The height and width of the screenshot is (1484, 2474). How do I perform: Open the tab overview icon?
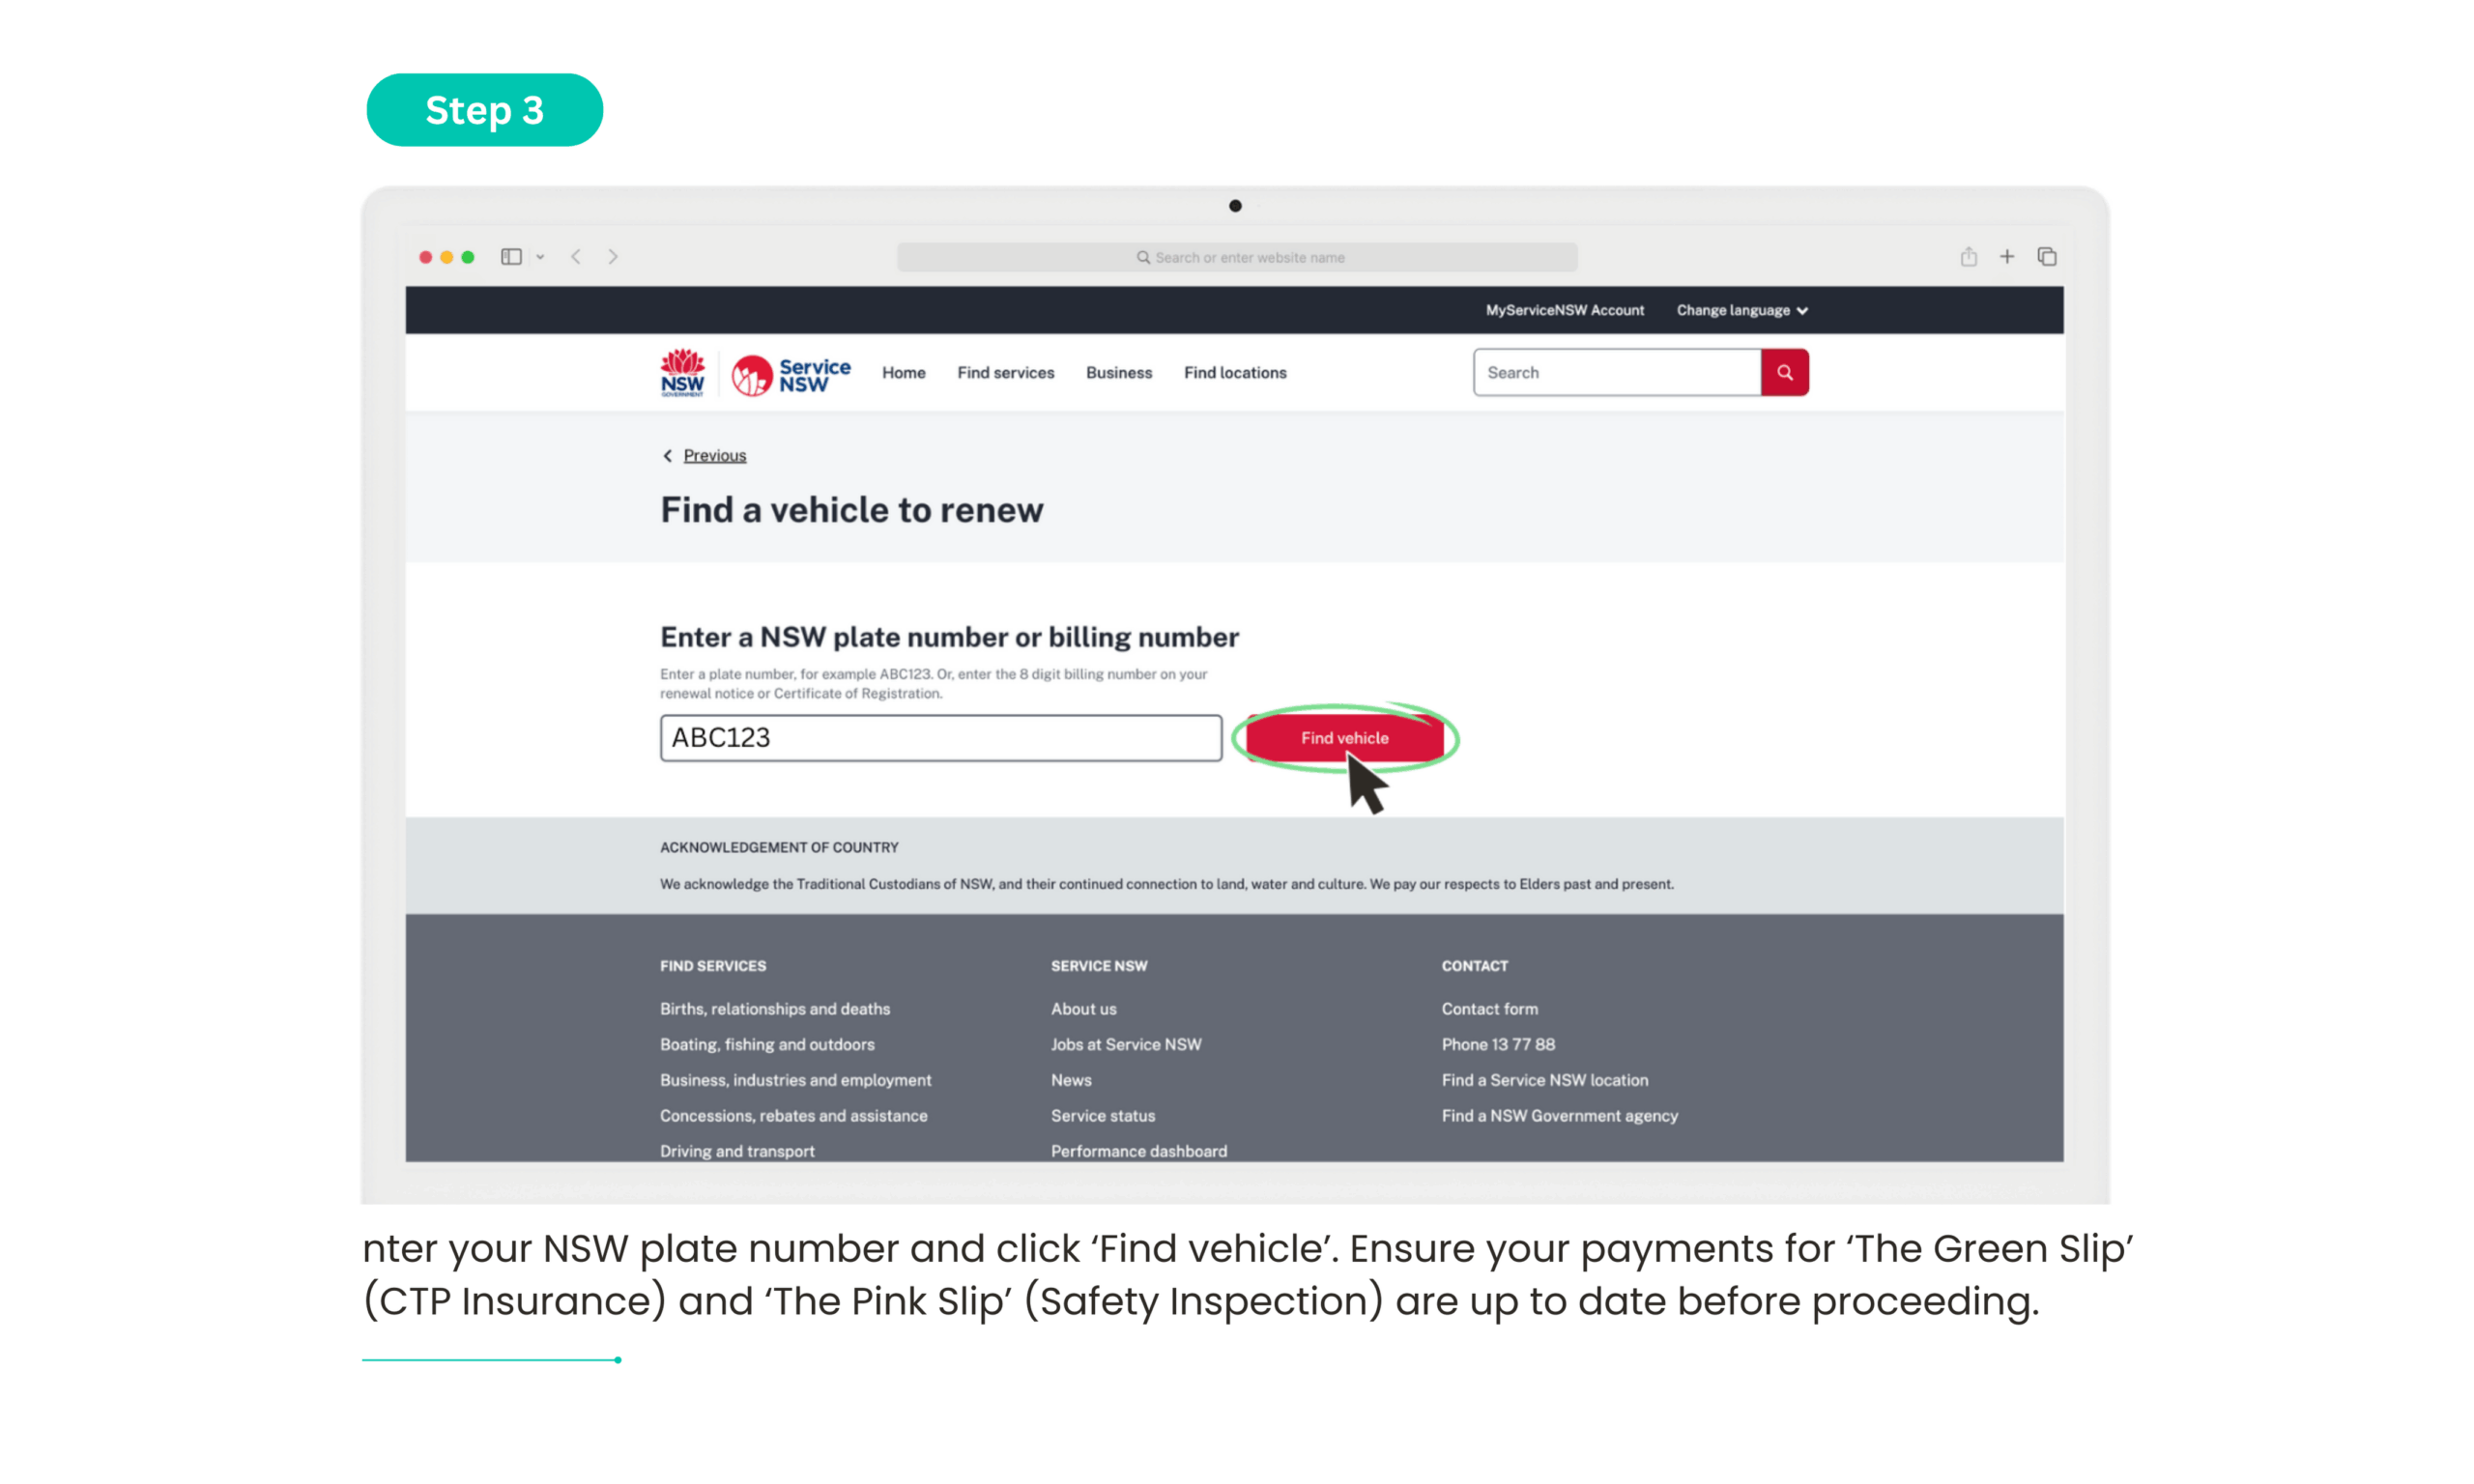tap(2047, 257)
